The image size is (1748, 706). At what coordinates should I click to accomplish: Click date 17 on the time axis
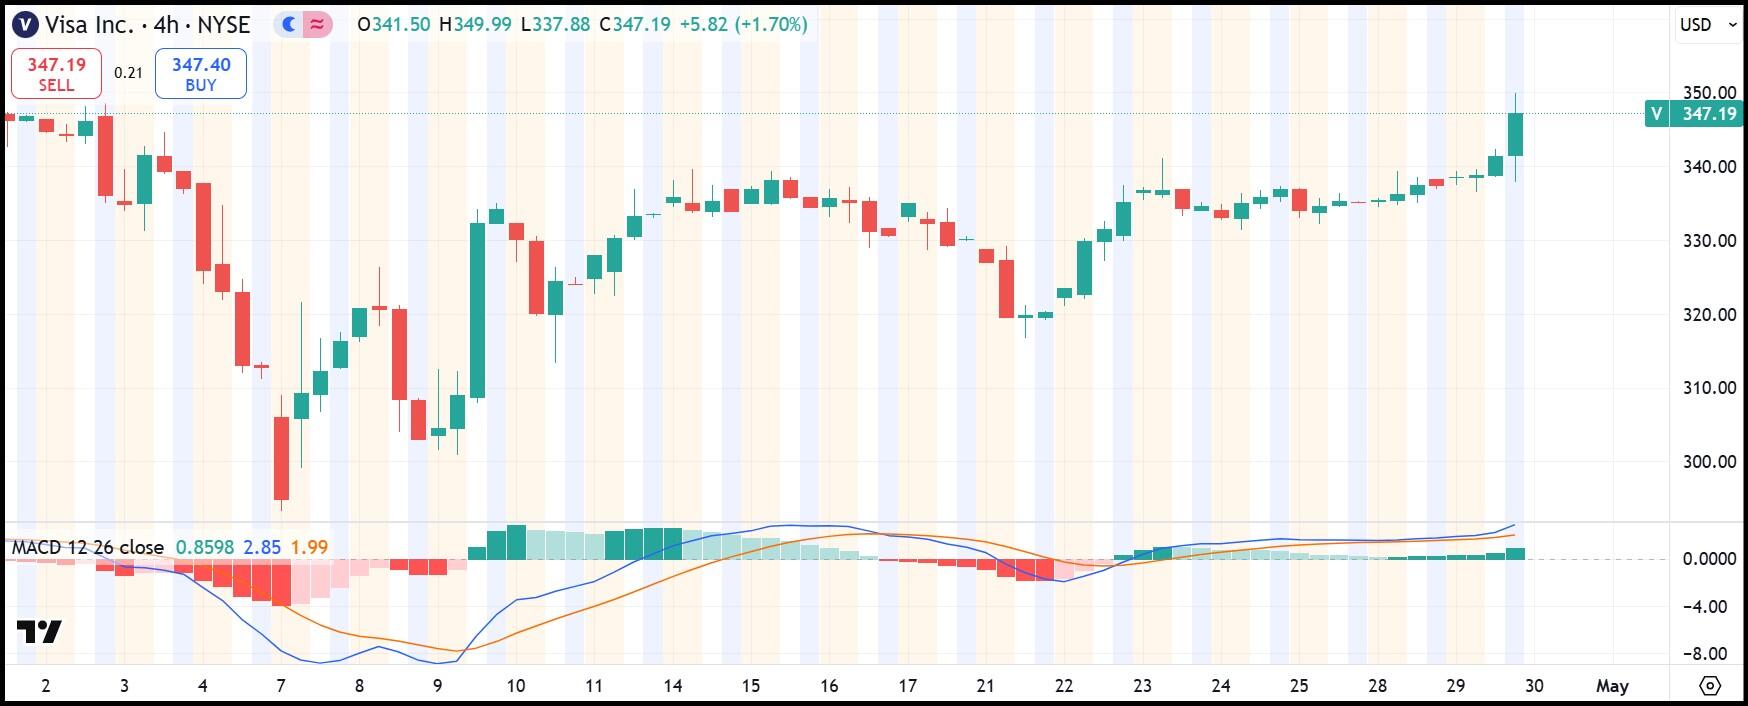(x=907, y=686)
